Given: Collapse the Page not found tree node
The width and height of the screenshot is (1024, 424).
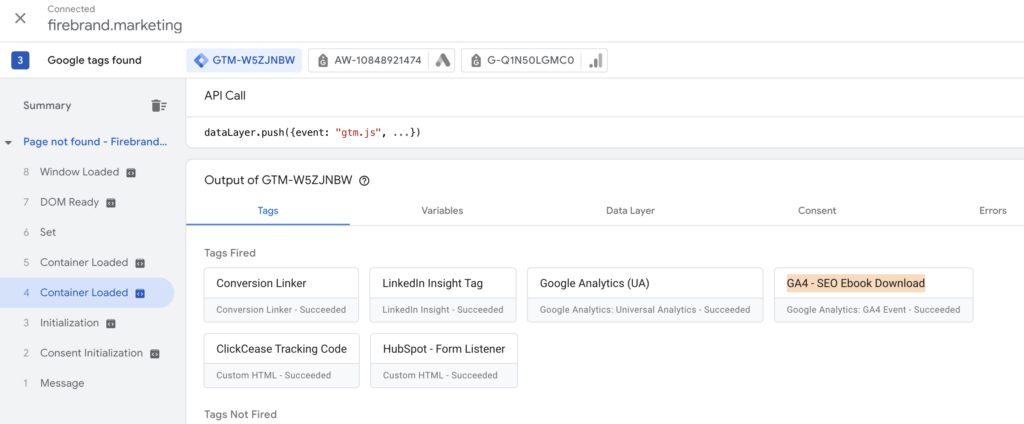Looking at the screenshot, I should coord(9,142).
